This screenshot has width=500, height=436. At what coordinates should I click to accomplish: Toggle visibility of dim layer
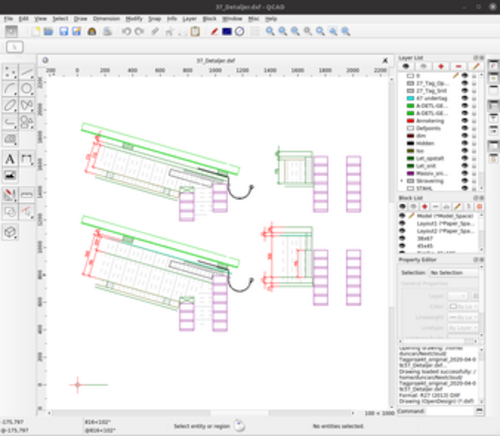(x=465, y=136)
